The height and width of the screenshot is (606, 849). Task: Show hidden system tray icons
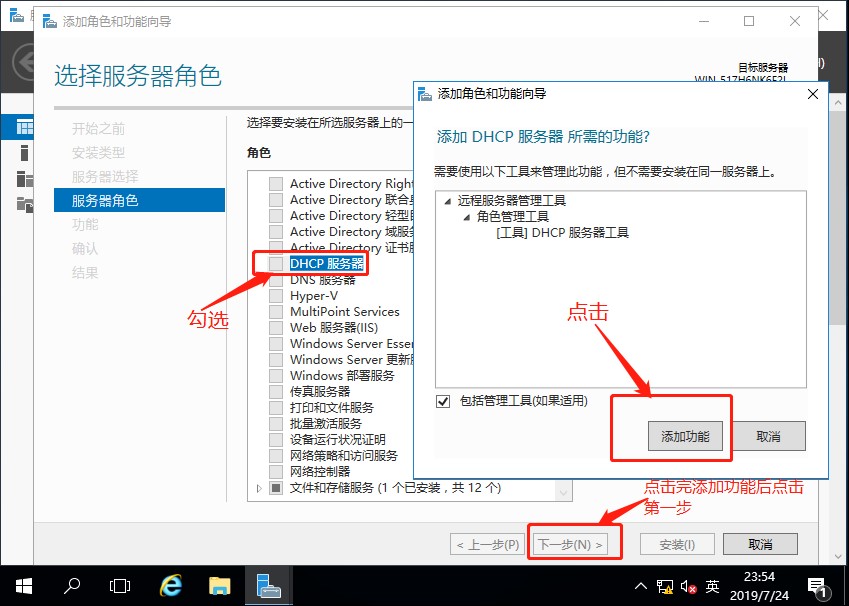[x=641, y=586]
